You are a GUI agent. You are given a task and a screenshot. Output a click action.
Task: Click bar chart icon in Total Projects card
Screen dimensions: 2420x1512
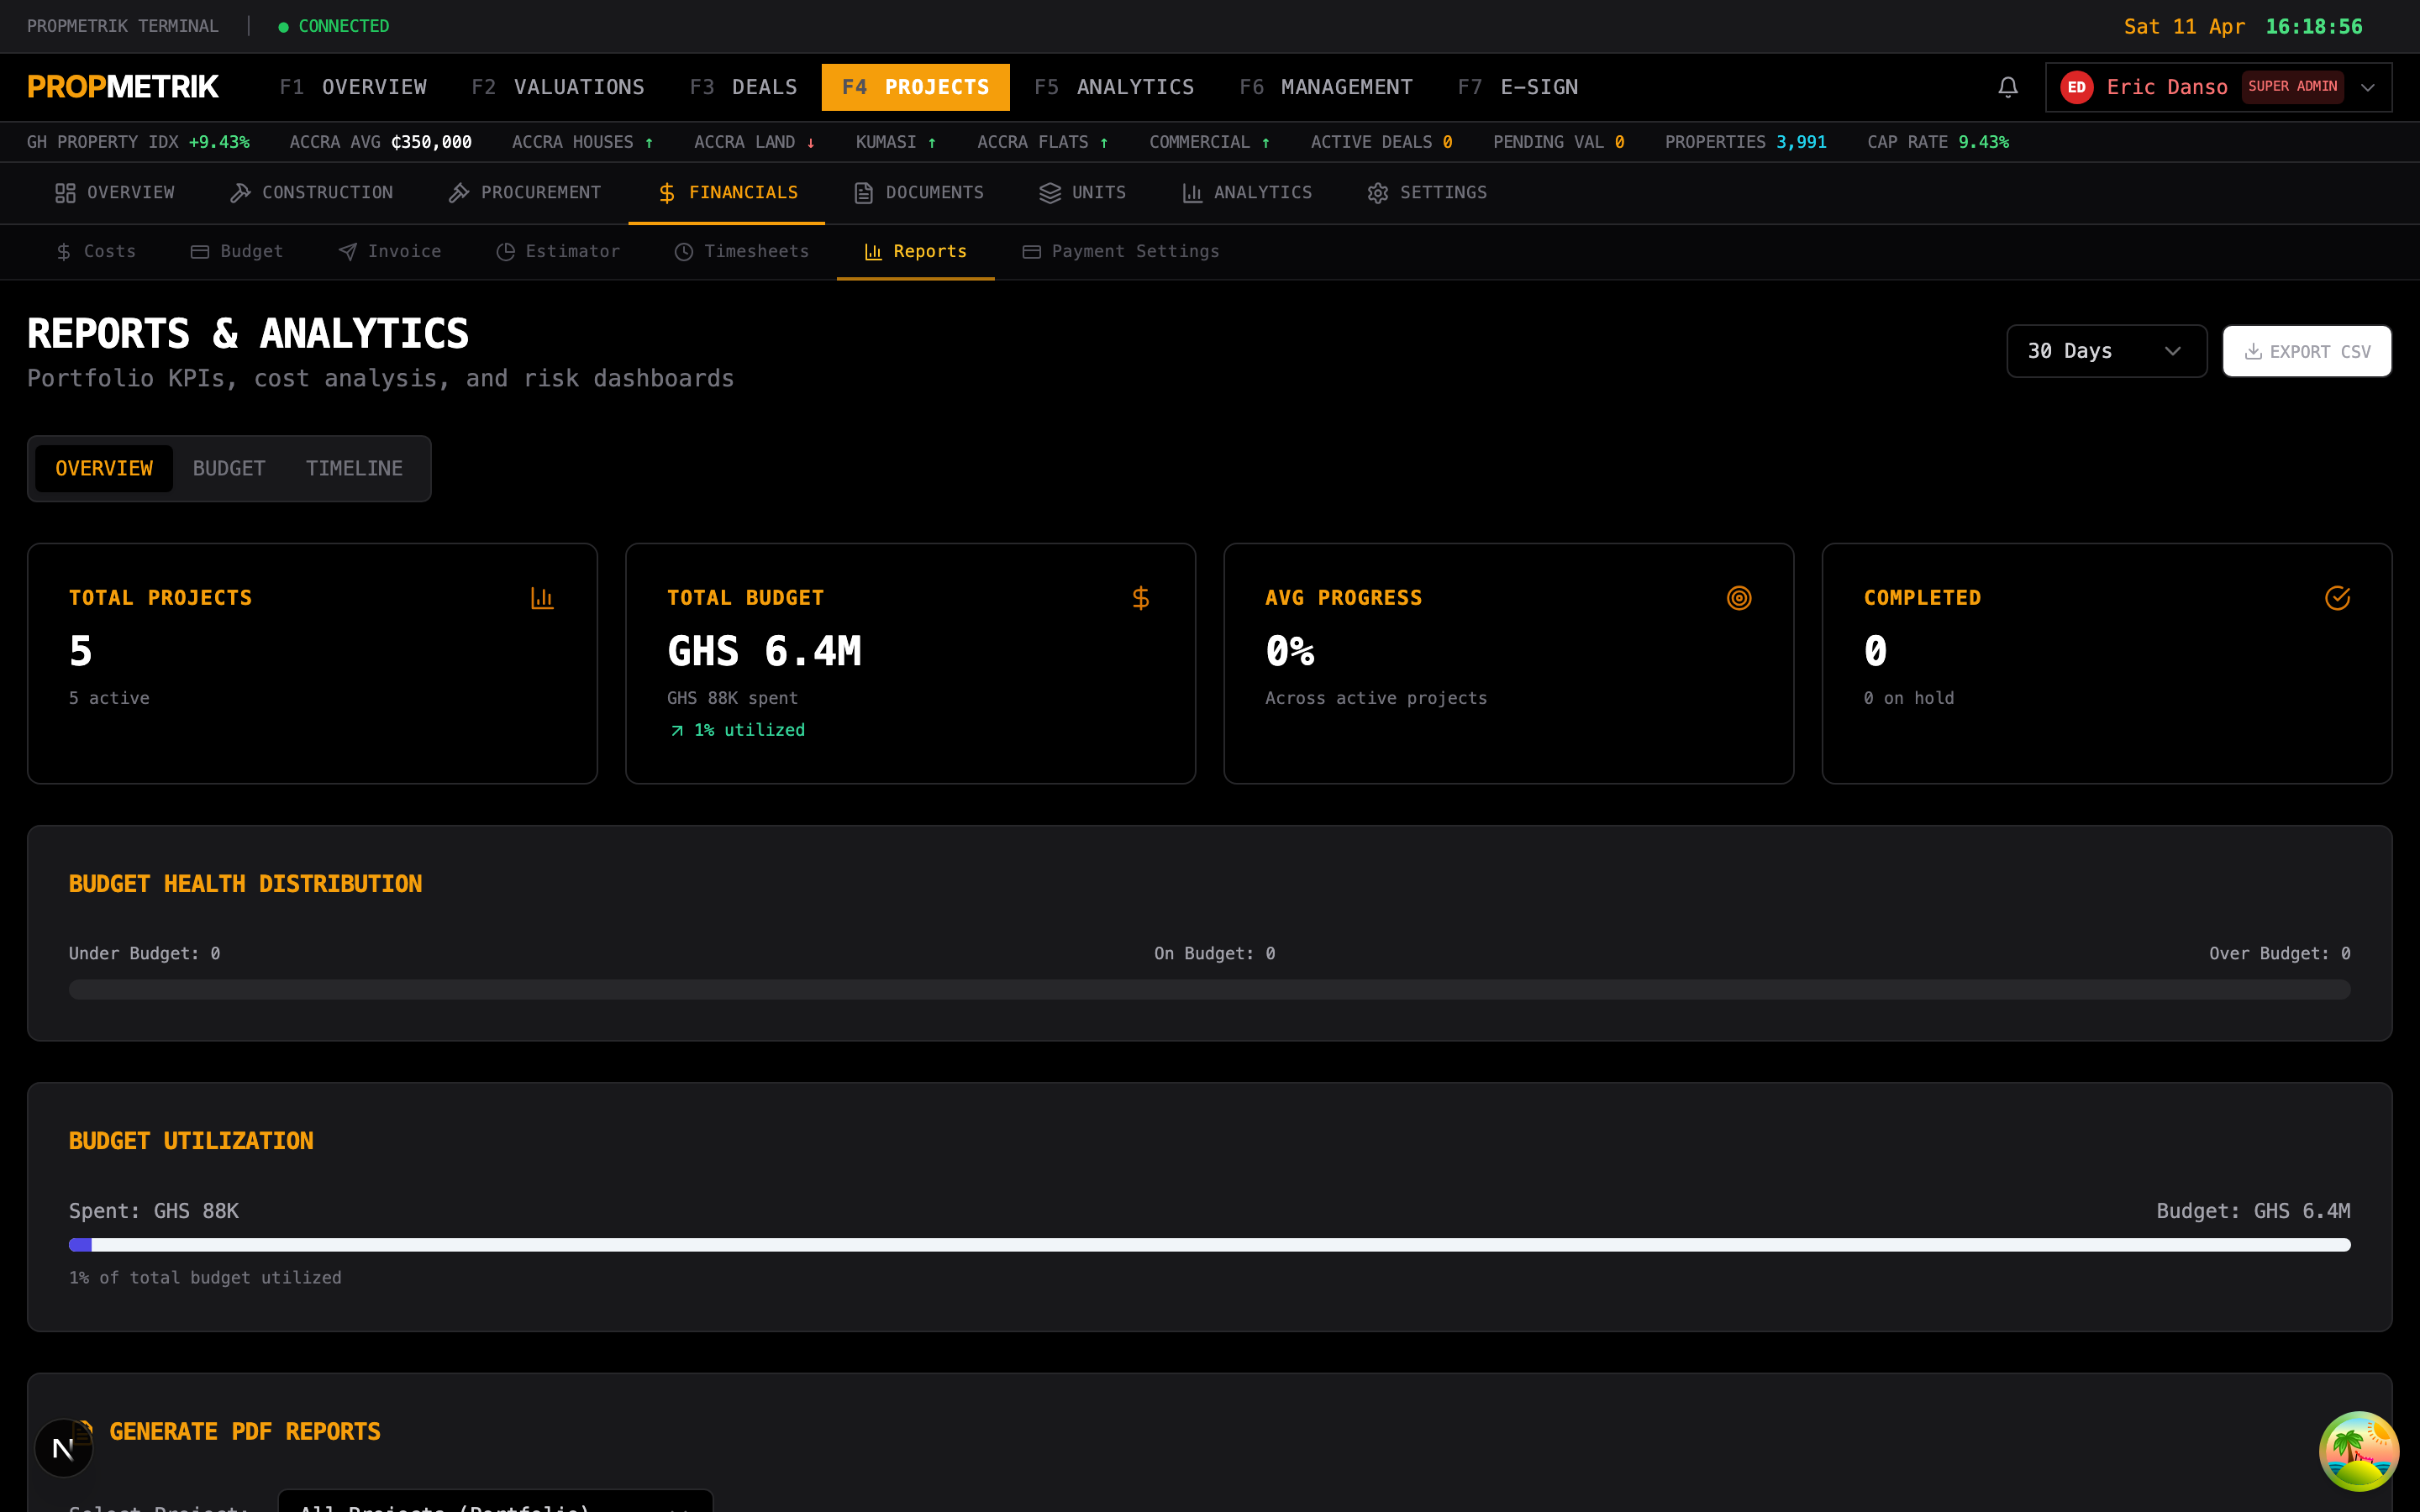tap(542, 598)
